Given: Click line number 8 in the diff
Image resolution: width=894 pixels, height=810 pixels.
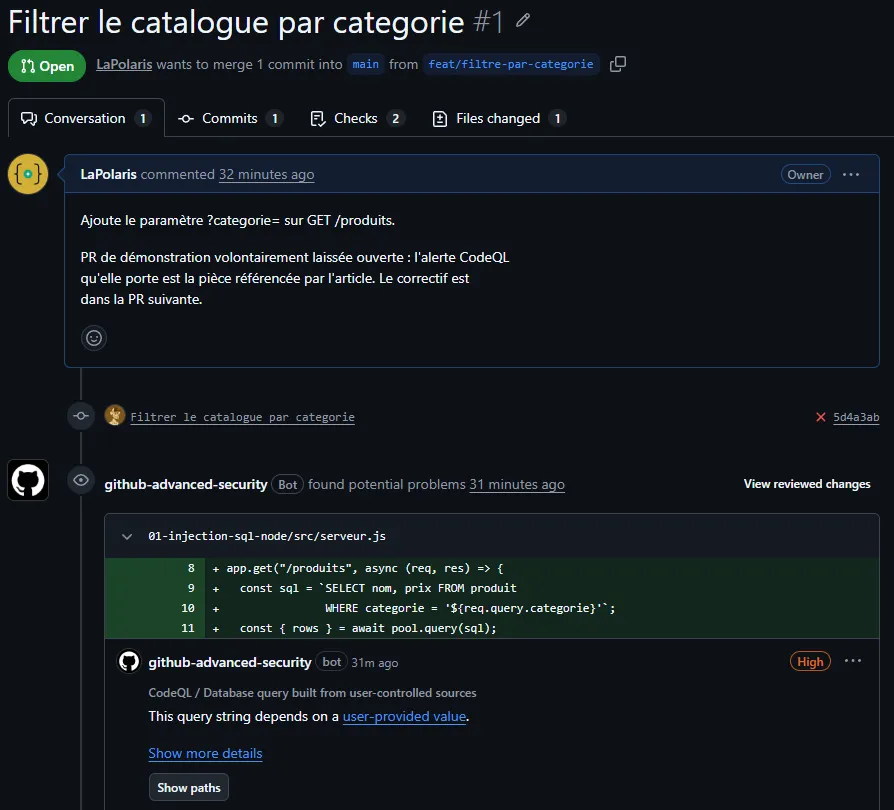Looking at the screenshot, I should click(191, 568).
